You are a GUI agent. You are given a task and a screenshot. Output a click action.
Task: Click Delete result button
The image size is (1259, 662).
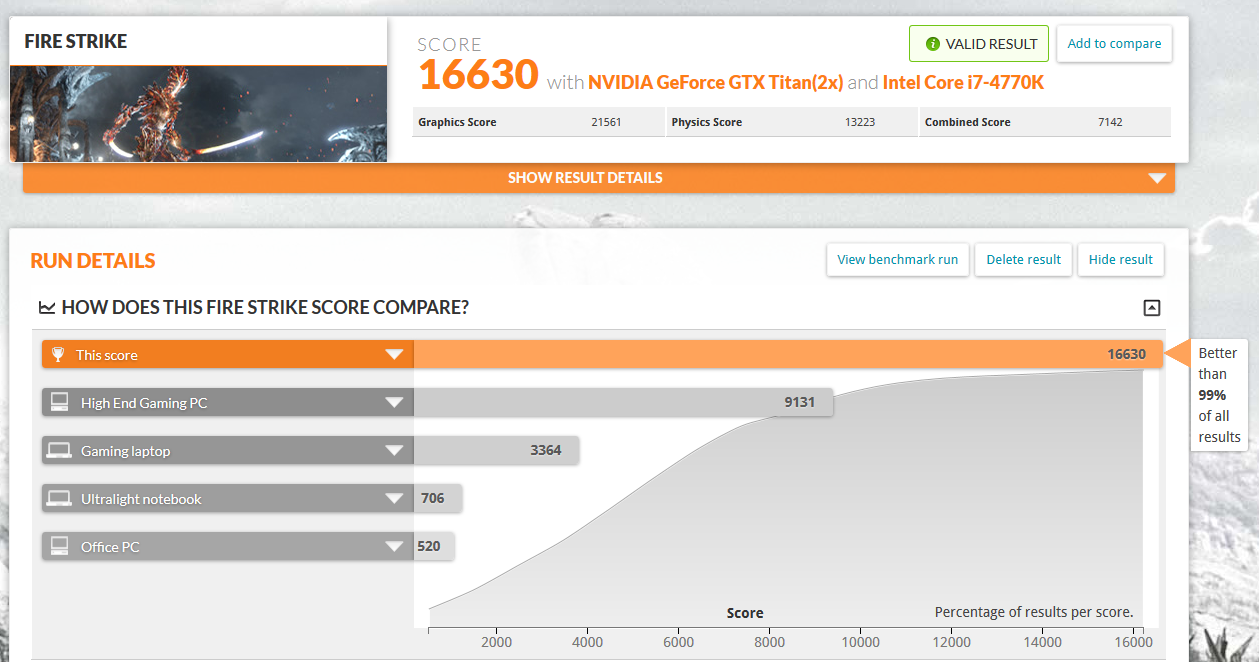tap(1023, 260)
